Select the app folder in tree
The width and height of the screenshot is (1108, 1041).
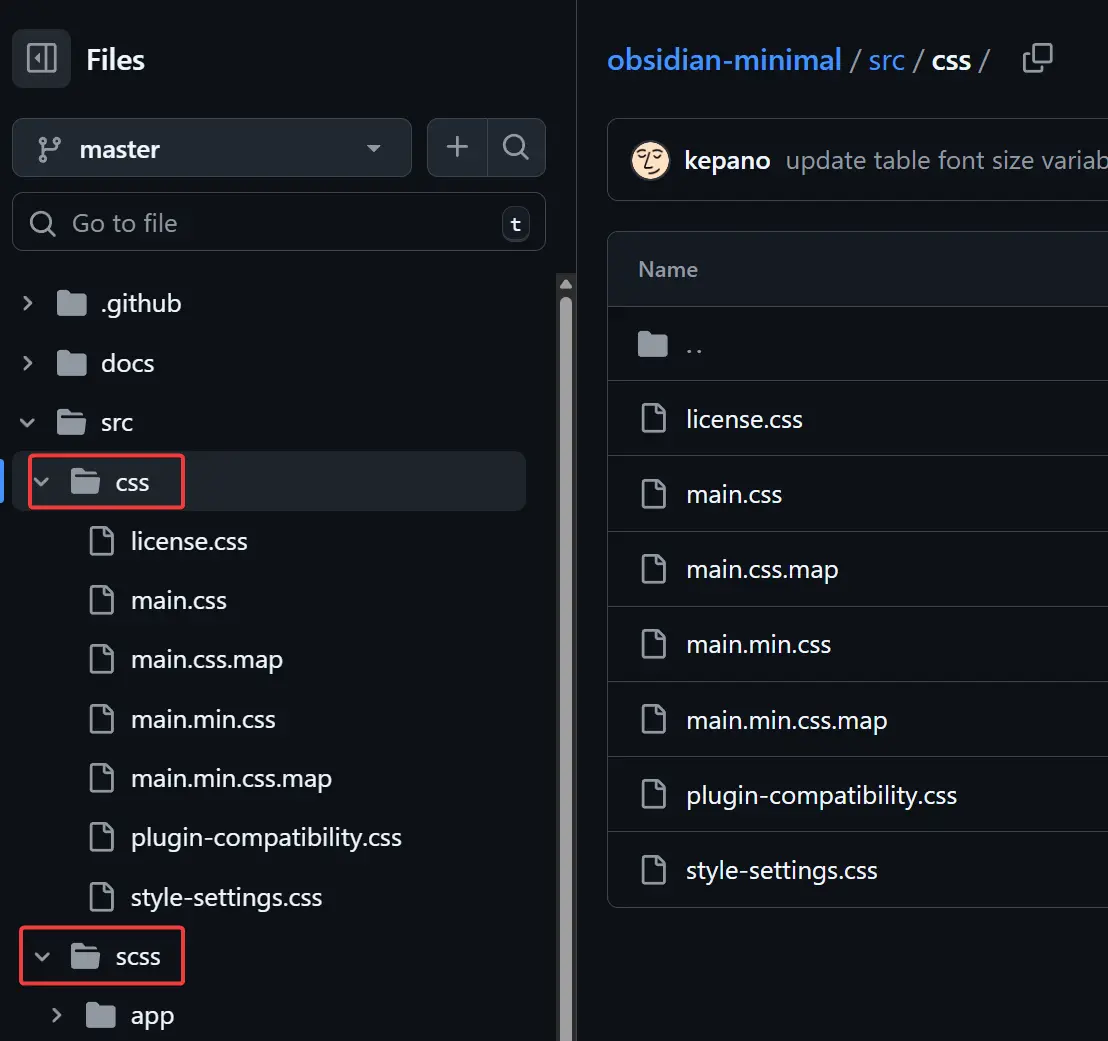pyautogui.click(x=152, y=1016)
